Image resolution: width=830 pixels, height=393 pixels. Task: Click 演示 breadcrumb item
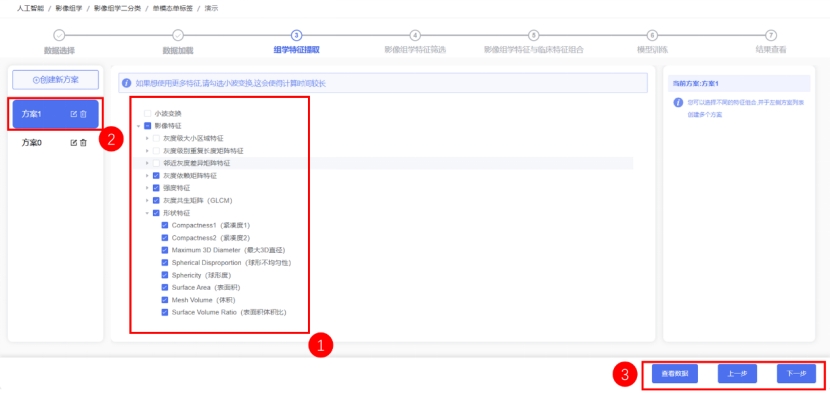(212, 8)
